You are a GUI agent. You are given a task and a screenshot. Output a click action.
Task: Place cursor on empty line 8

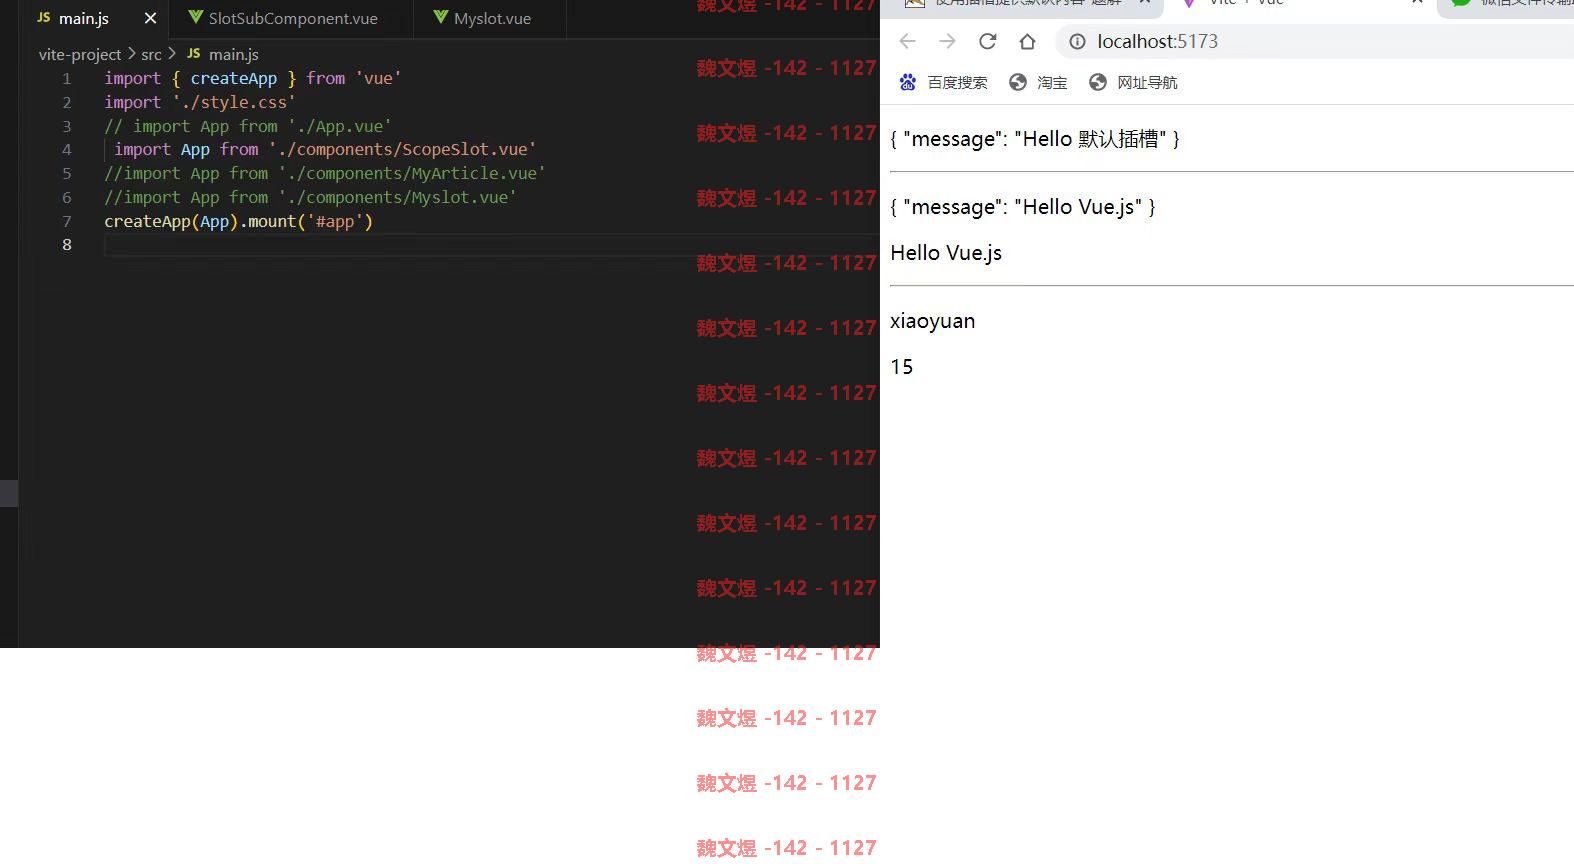click(x=490, y=245)
